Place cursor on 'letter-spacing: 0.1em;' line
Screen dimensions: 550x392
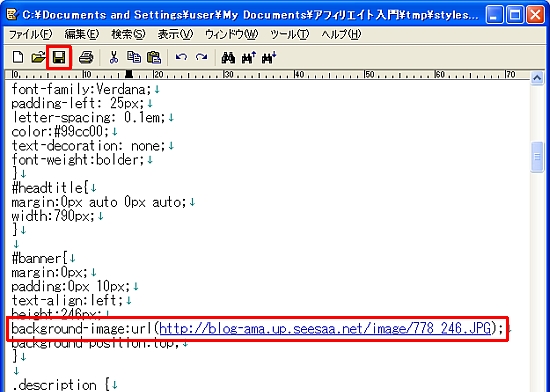(x=88, y=117)
